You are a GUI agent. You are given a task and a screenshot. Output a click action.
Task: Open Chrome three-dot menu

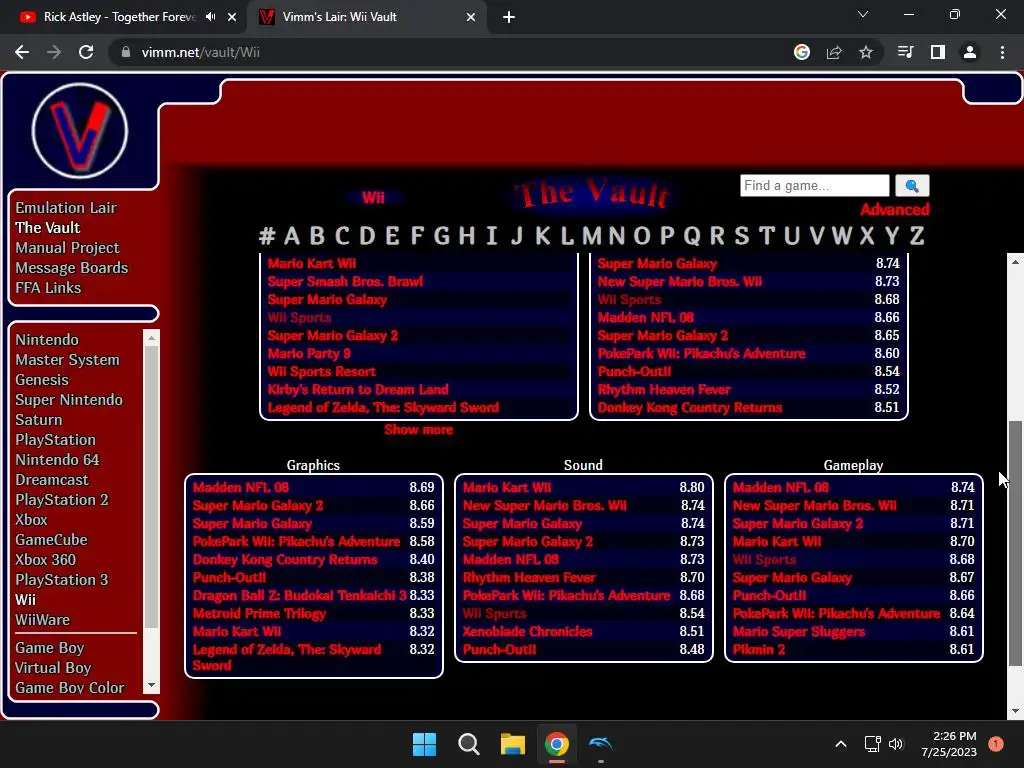tap(1002, 52)
